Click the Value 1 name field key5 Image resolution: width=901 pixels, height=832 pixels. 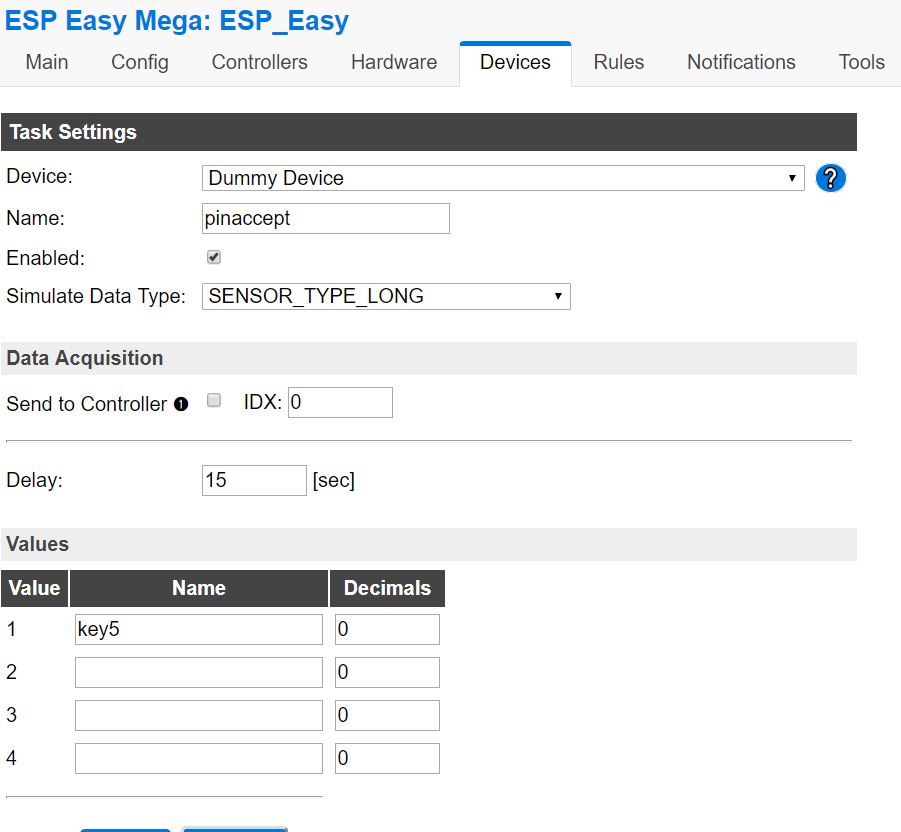pyautogui.click(x=199, y=629)
